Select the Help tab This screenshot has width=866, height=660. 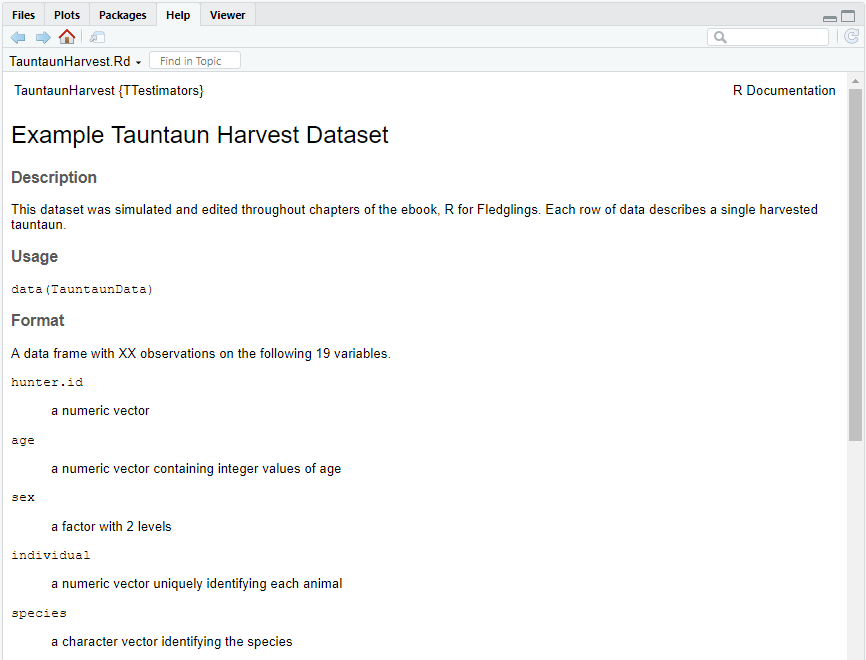178,15
